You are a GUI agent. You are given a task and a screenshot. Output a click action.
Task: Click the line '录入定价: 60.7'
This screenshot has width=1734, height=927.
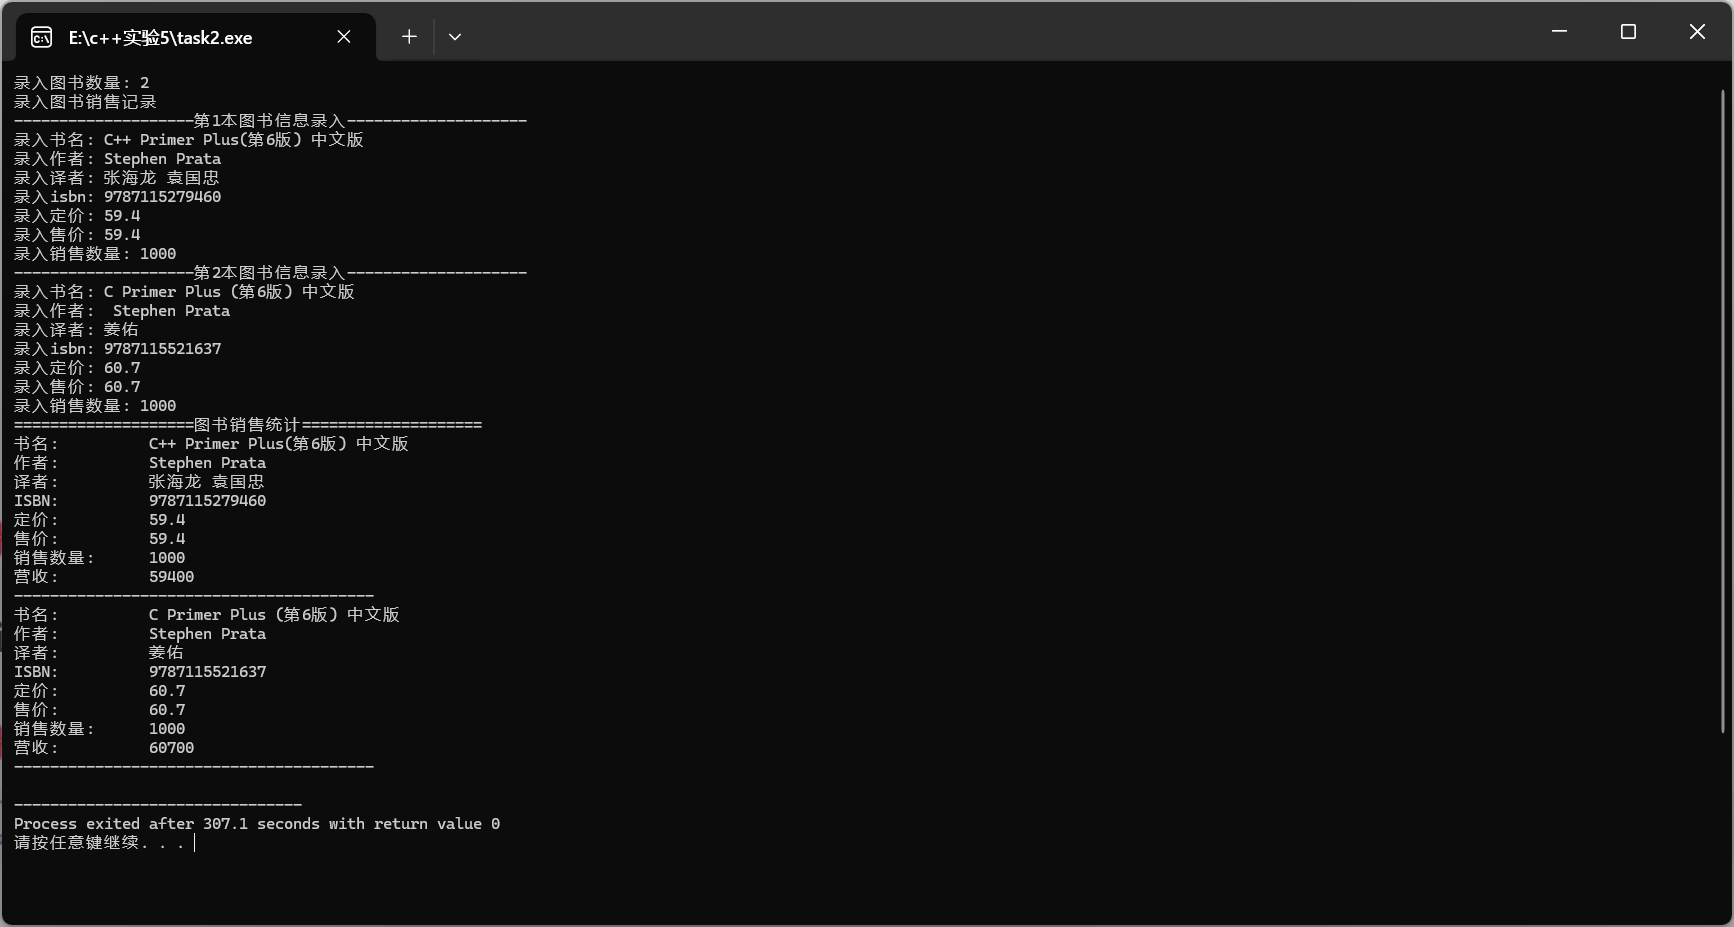coord(77,368)
